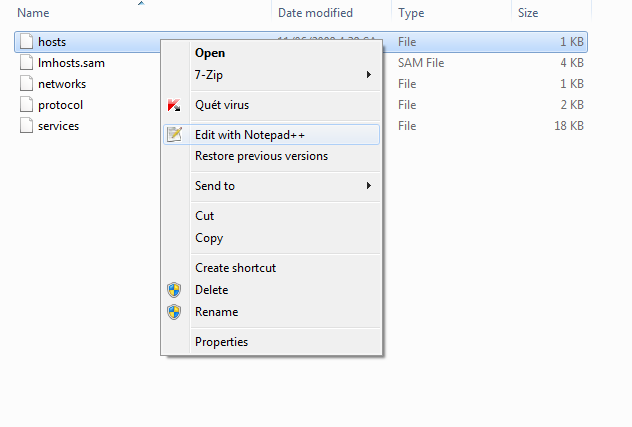Click the shield icon next to Delete
632x427 pixels.
175,290
